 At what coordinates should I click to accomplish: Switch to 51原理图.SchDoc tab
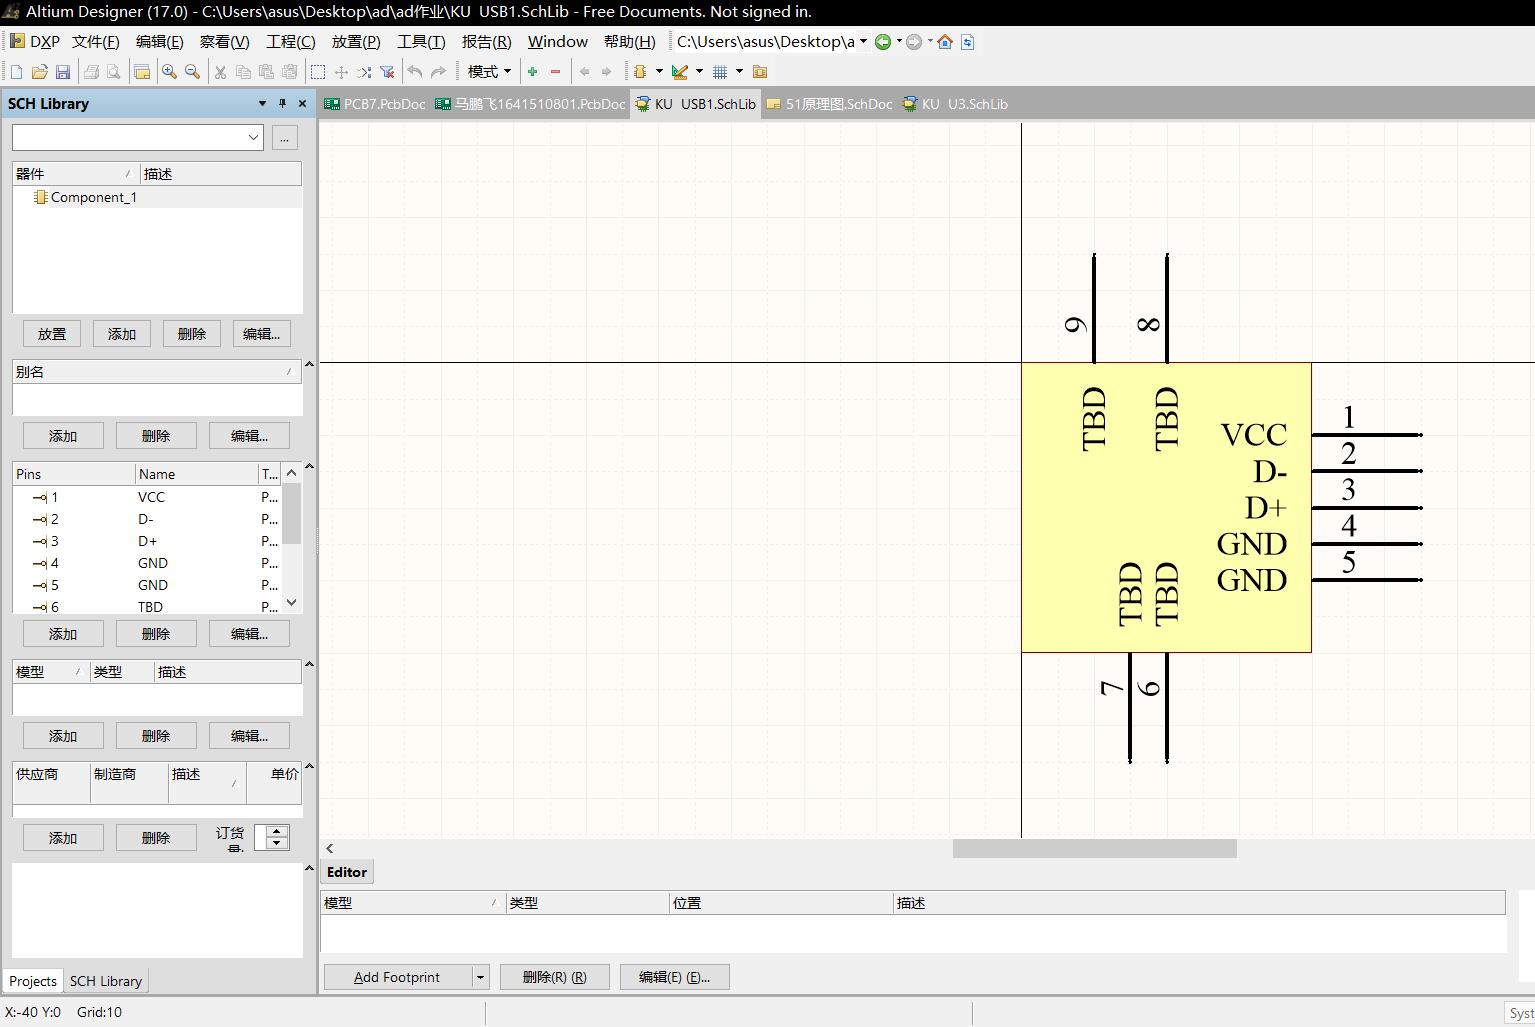[x=829, y=104]
